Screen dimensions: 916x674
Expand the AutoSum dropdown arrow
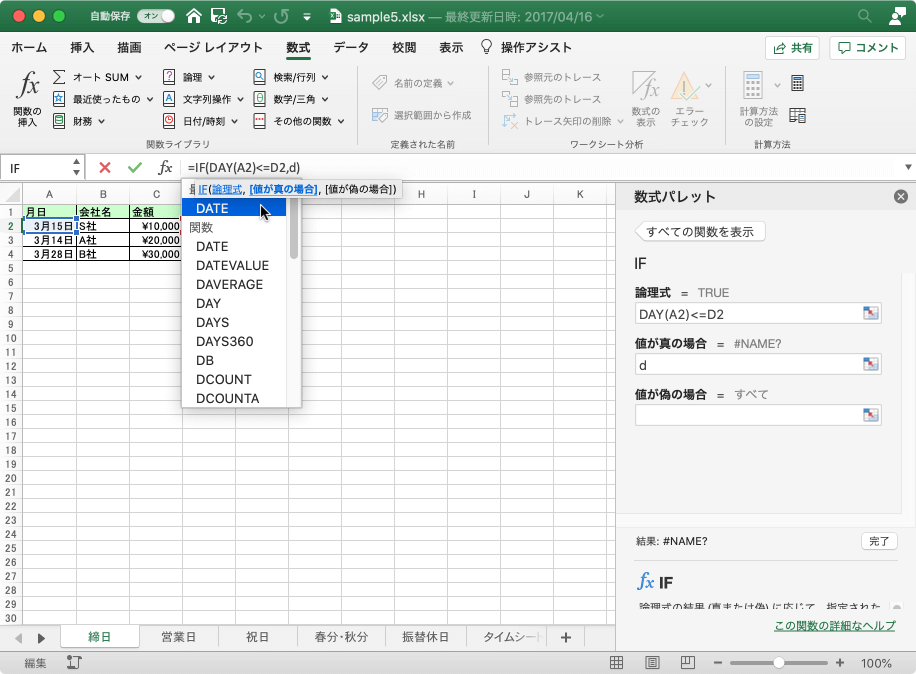[138, 77]
